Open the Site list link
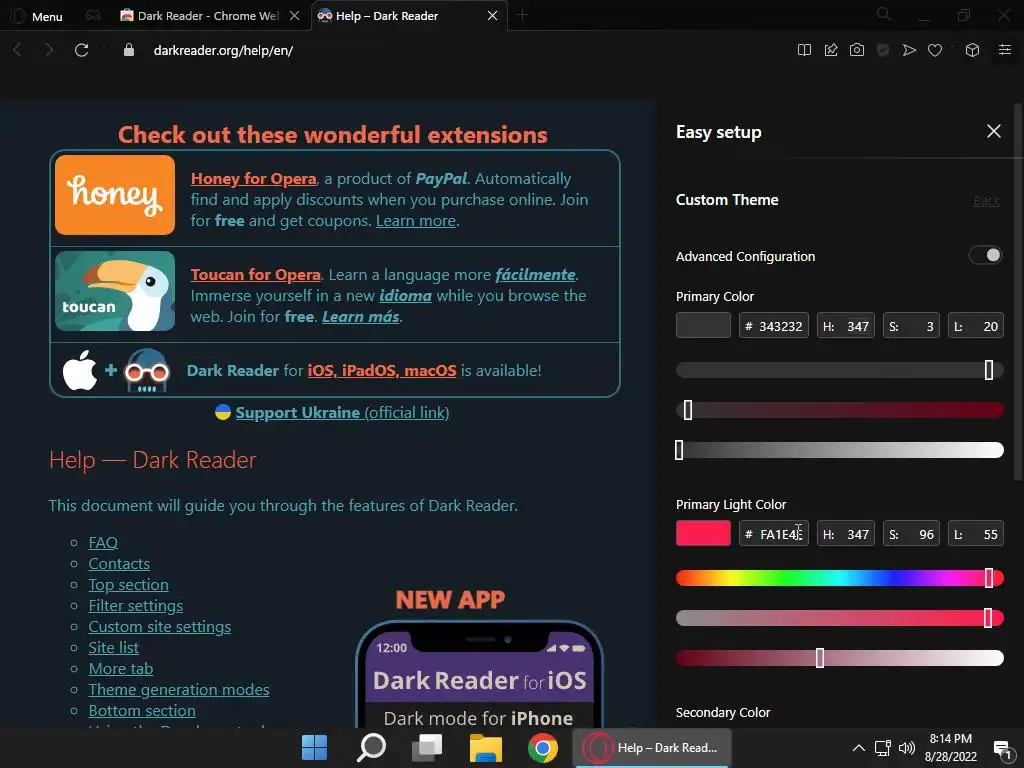The height and width of the screenshot is (768, 1024). point(114,647)
